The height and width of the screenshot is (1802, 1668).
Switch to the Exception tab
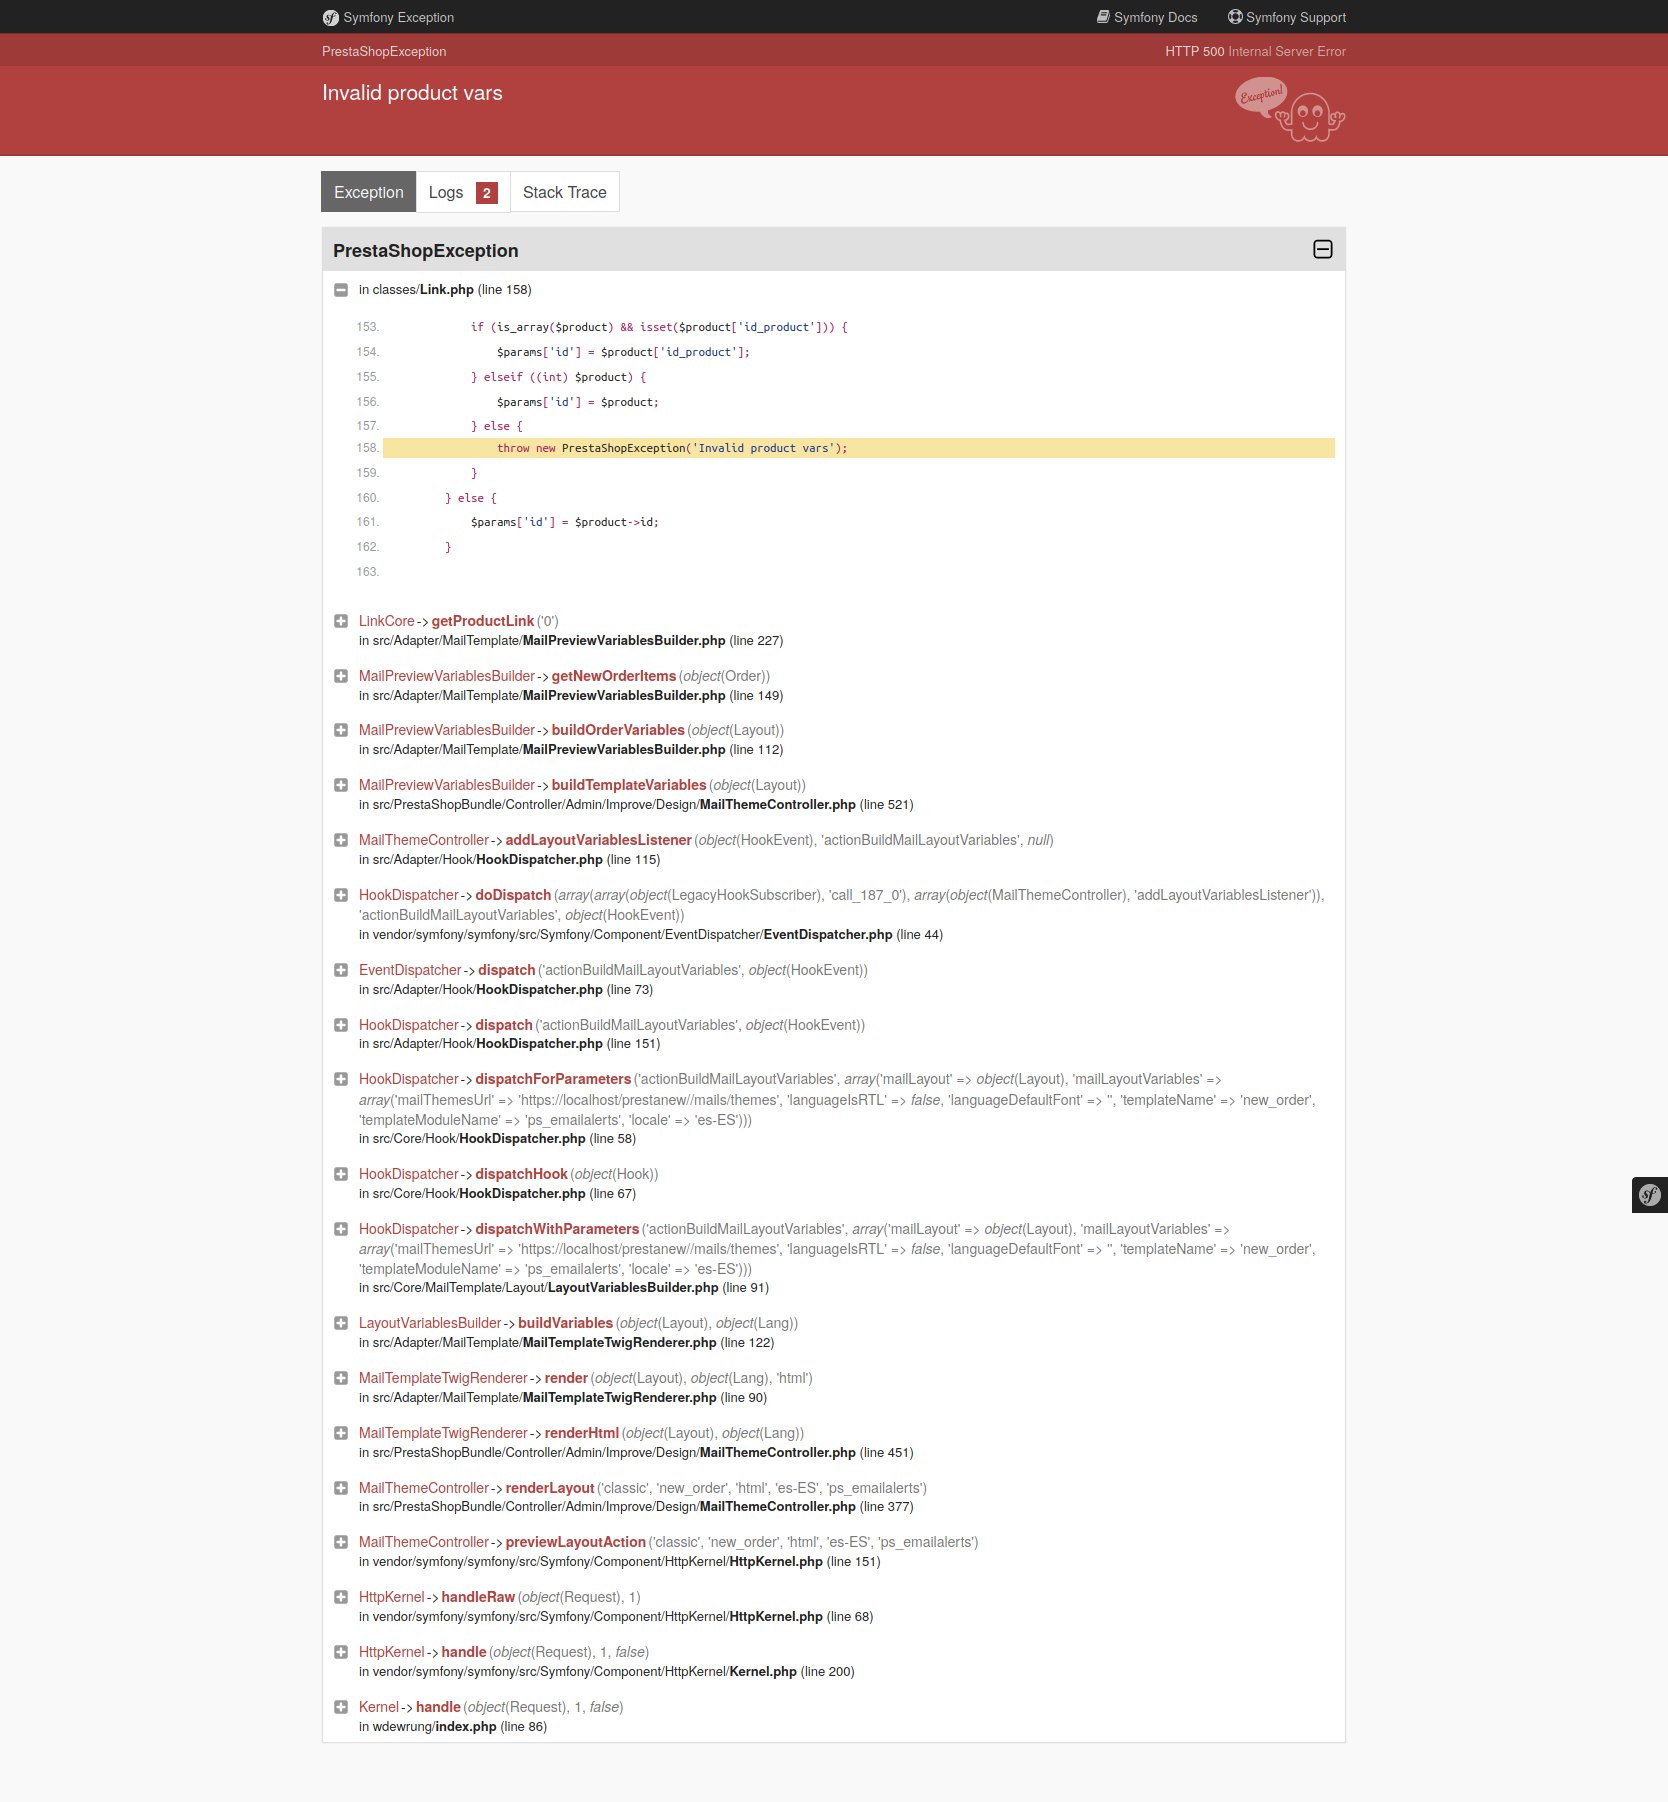(369, 192)
